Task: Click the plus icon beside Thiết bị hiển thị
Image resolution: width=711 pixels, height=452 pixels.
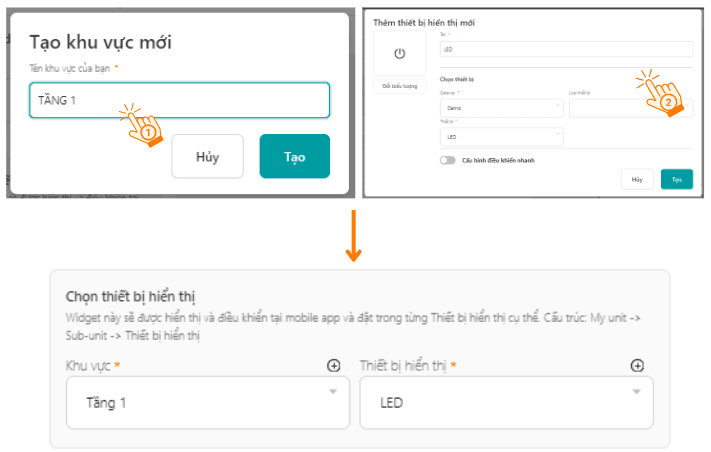Action: [x=637, y=366]
